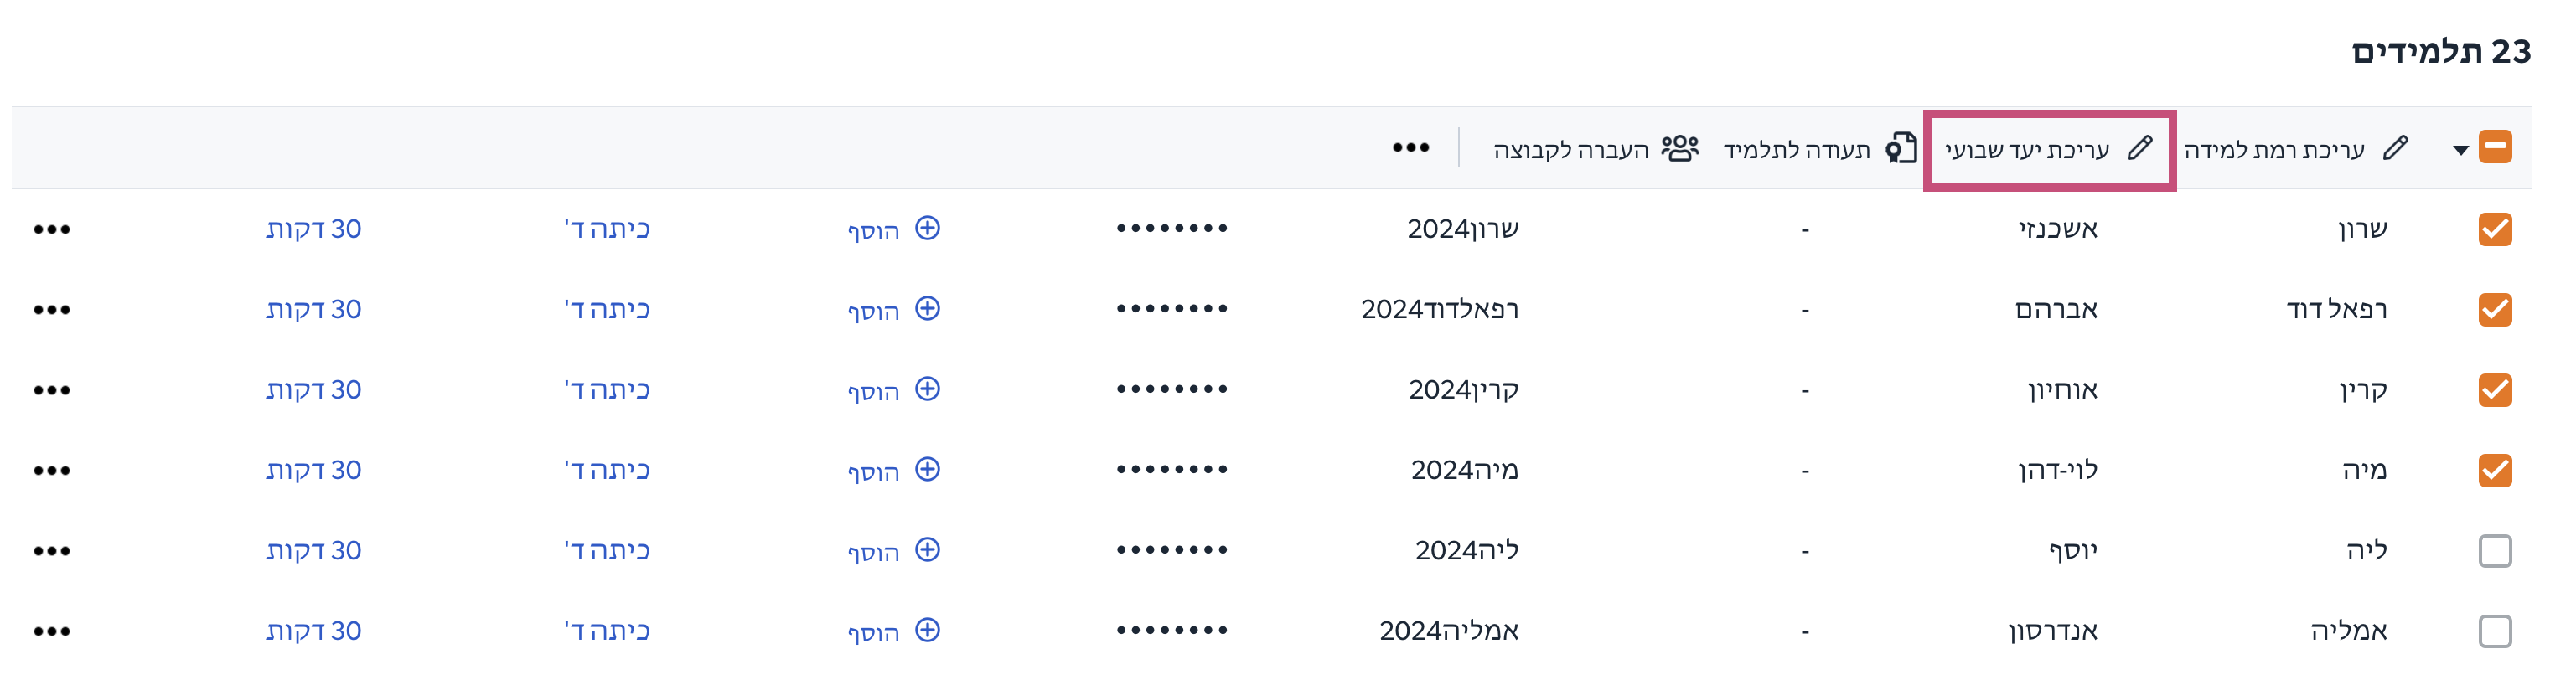Open the 30 דקות goal in רפאל דוד's row
Screen dimensions: 2576x685
[x=314, y=310]
